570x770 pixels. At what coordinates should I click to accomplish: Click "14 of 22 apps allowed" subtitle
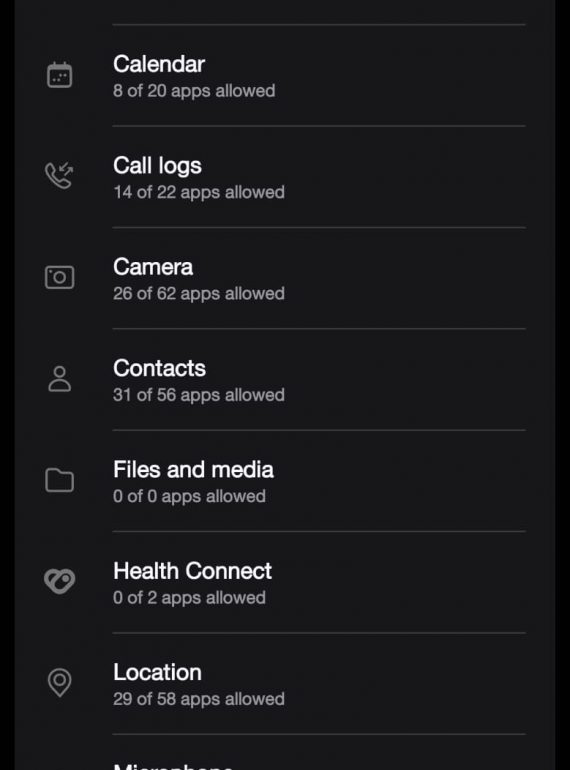[x=199, y=192]
